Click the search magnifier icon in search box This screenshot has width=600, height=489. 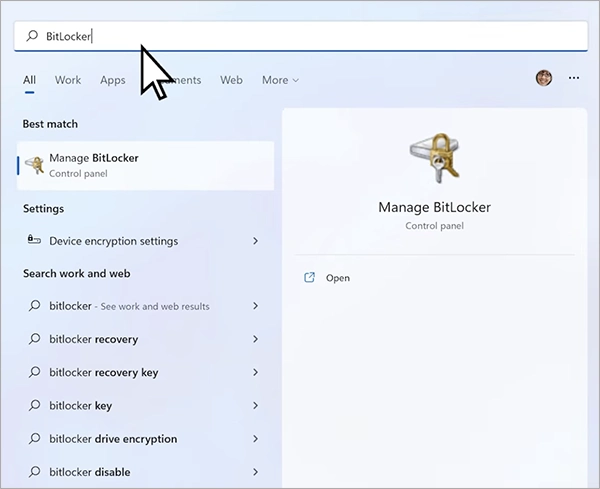(x=32, y=36)
